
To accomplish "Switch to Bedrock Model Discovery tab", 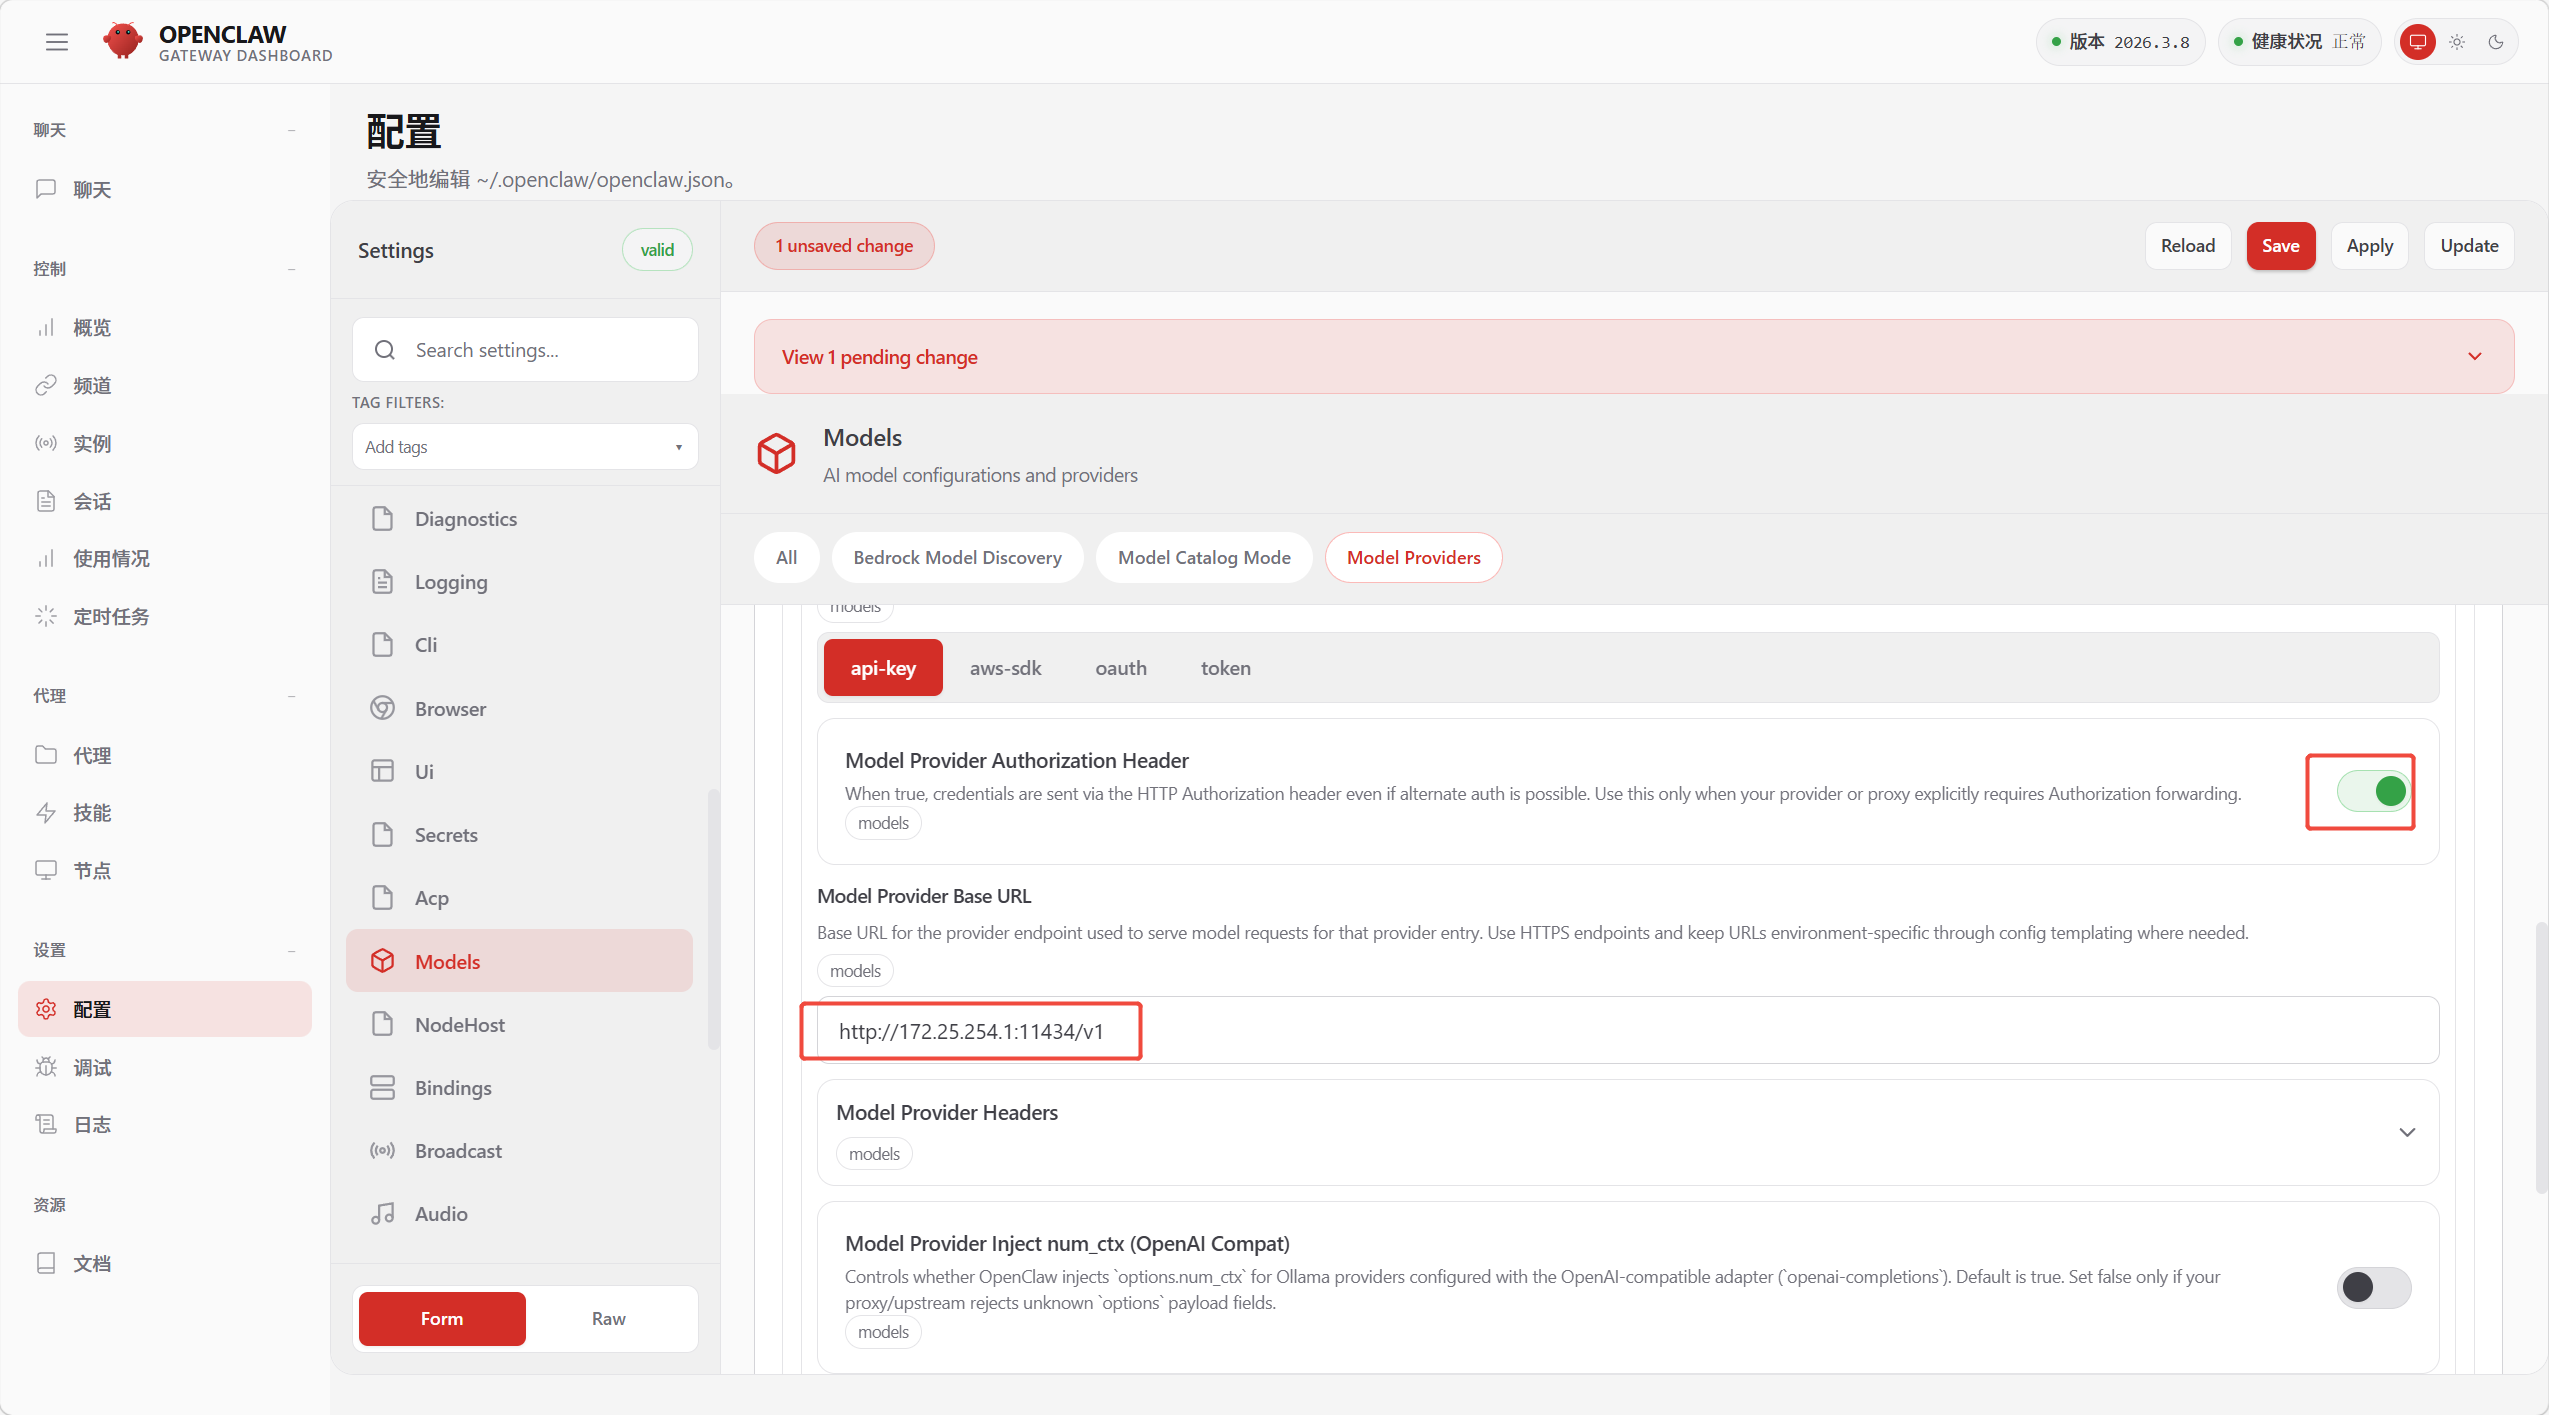I will coord(957,557).
